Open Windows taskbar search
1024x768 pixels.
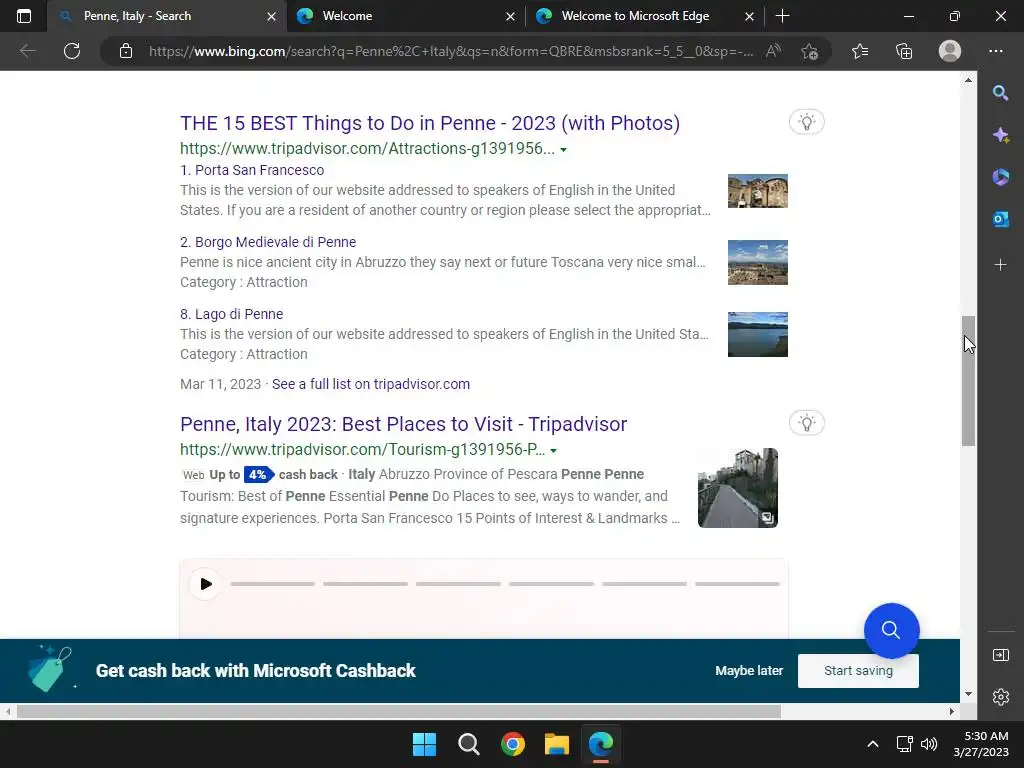pyautogui.click(x=468, y=744)
